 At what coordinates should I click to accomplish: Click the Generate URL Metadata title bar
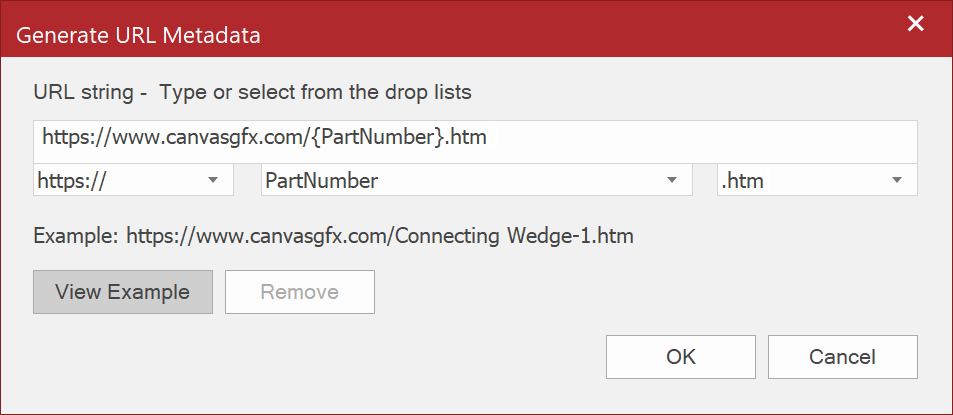(x=400, y=36)
